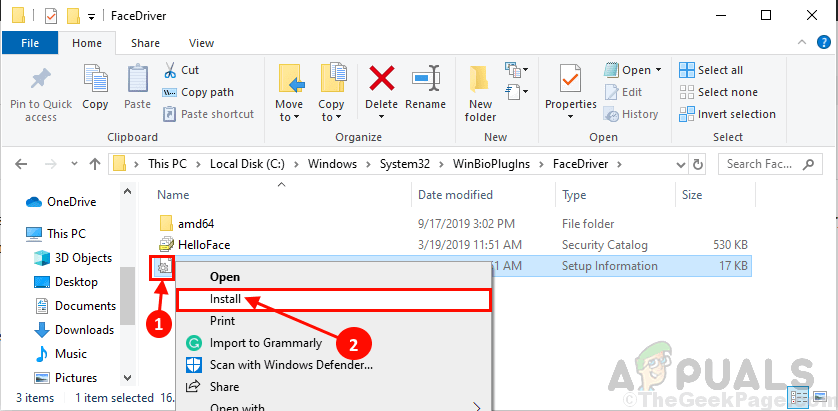Expand Properties dropdown arrow
Image resolution: width=838 pixels, height=411 pixels.
click(x=571, y=117)
